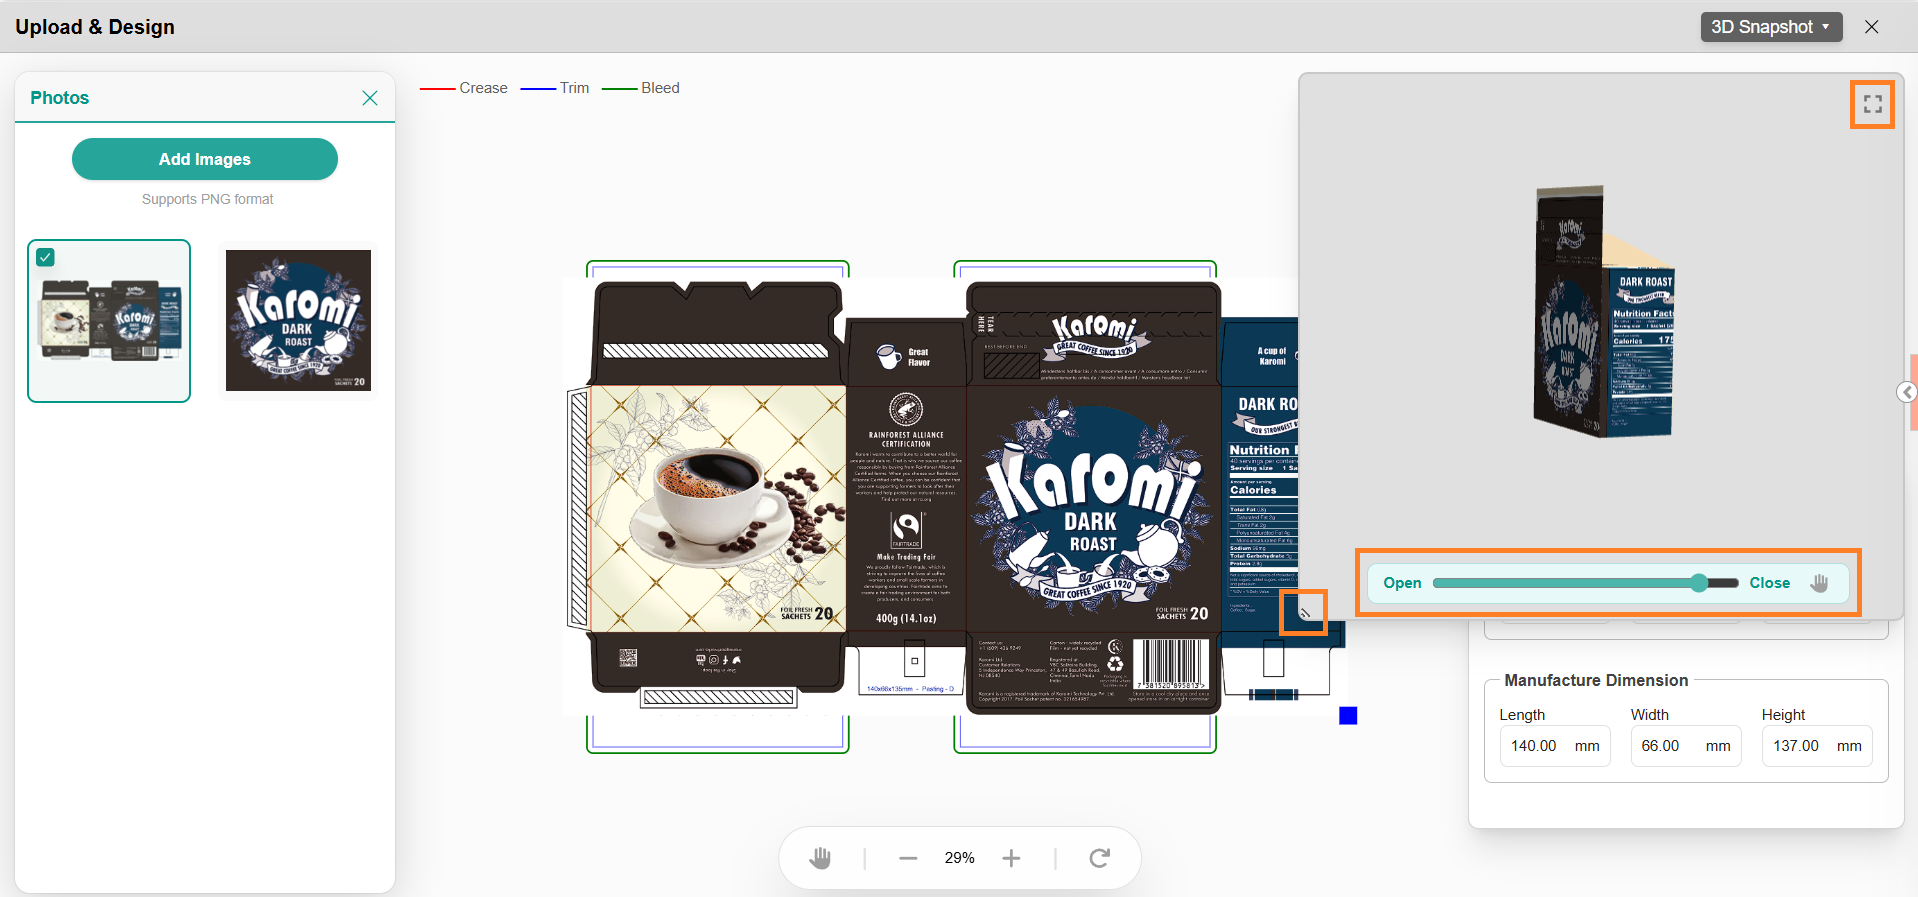Click the Photos panel title
Image resolution: width=1918 pixels, height=897 pixels.
coord(59,98)
